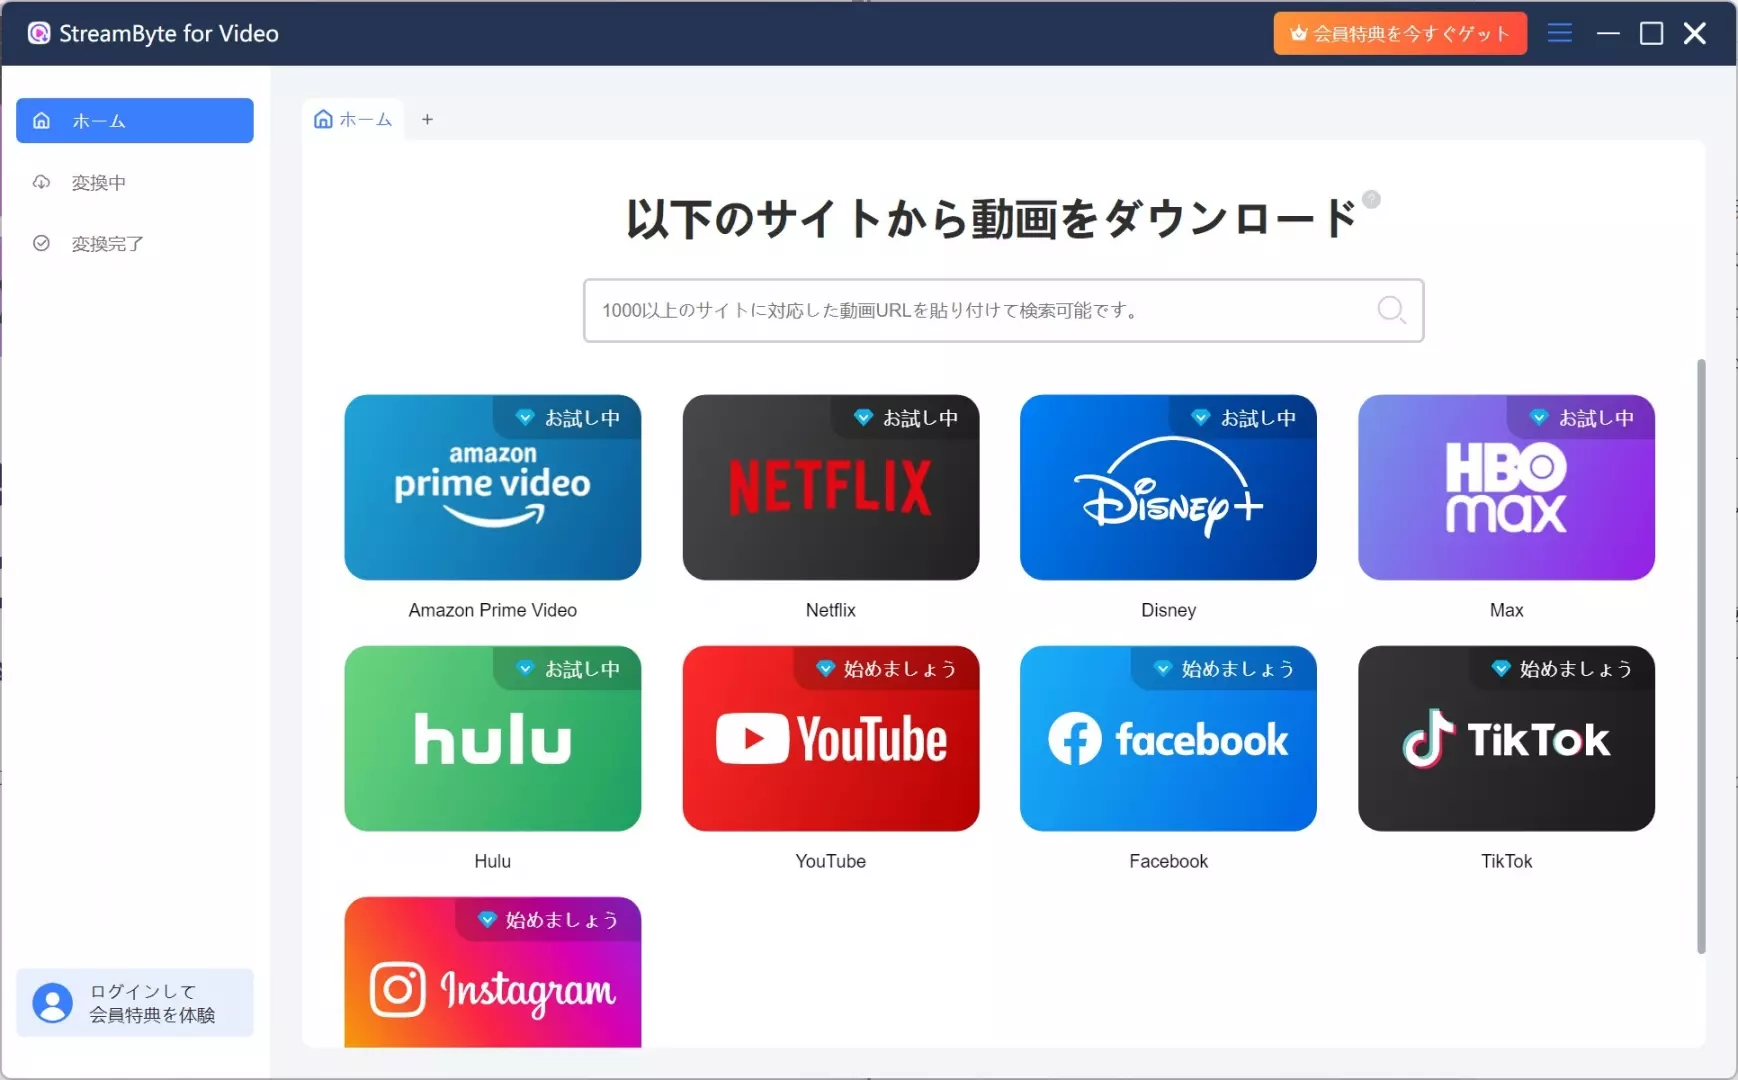Click the Netflix caption text

(x=830, y=610)
